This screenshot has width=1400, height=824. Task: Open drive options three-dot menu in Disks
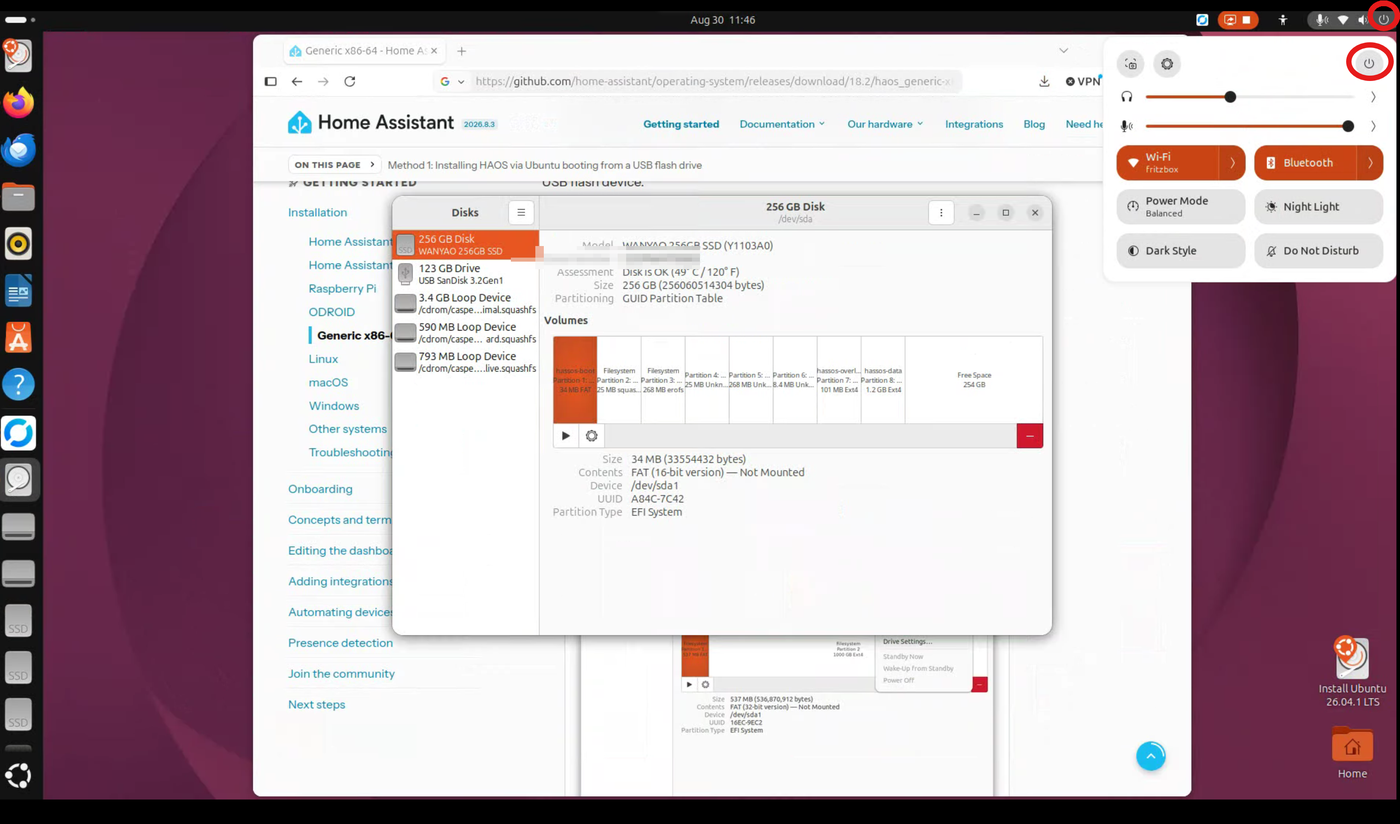click(x=941, y=212)
